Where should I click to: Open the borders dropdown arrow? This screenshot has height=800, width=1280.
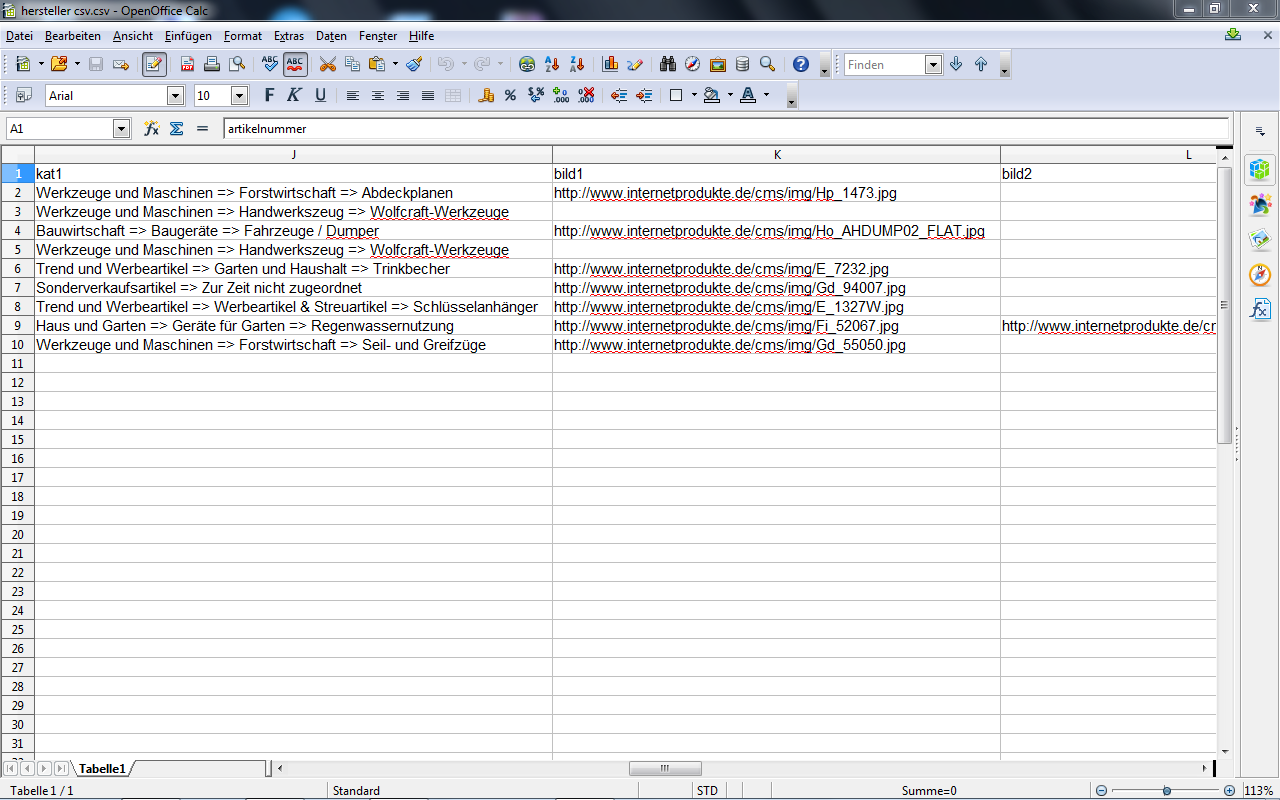(x=692, y=95)
